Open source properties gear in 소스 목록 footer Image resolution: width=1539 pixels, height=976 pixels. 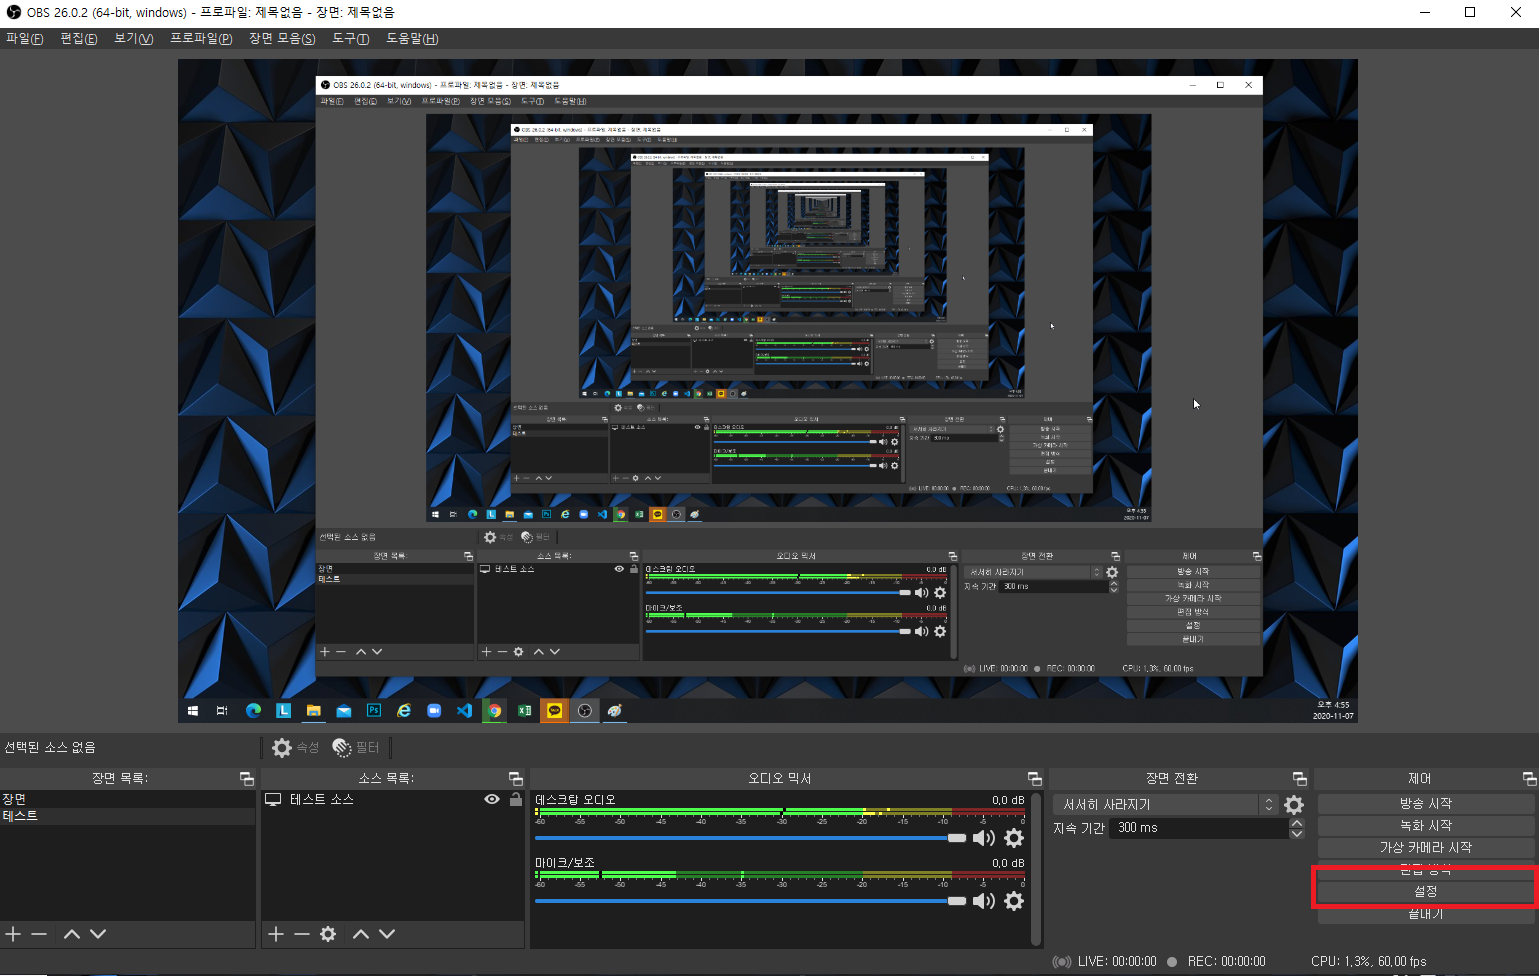(328, 934)
